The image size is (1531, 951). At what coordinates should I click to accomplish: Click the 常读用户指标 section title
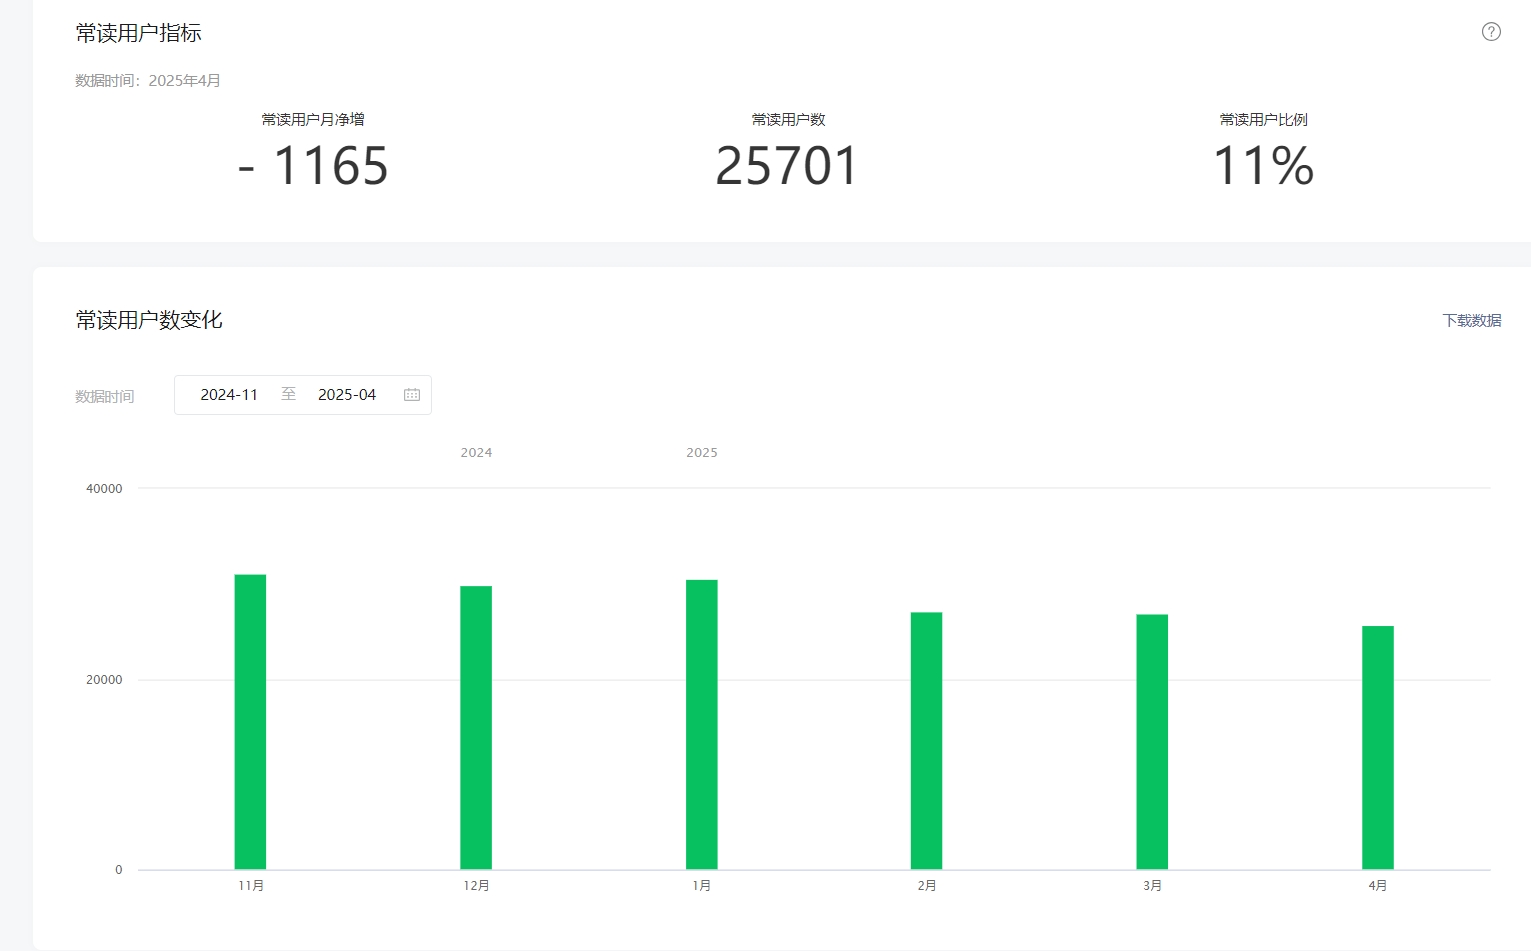tap(139, 33)
